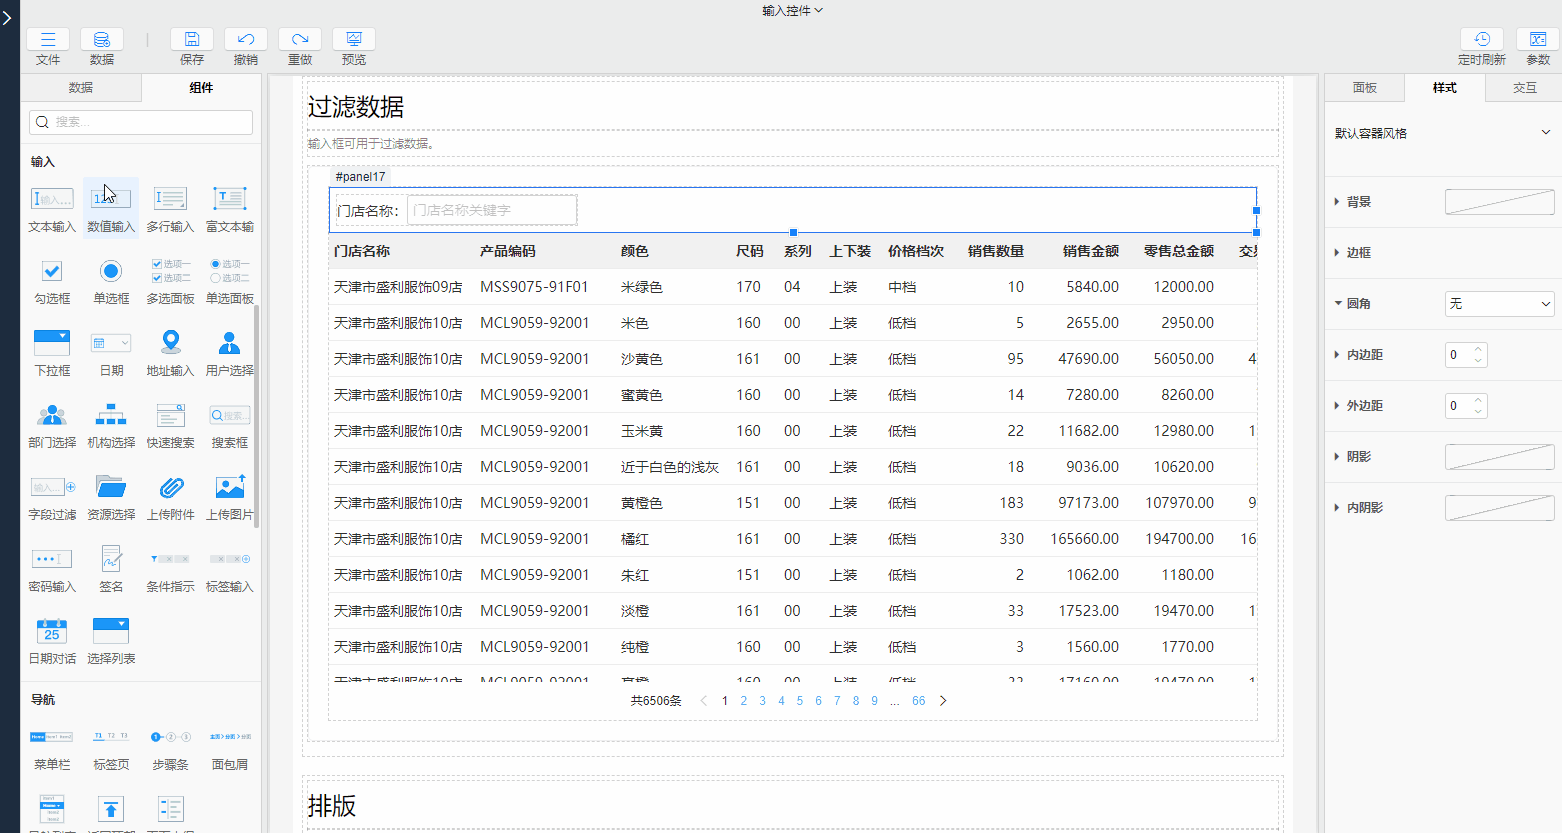Screen dimensions: 1562x833
Task: Click the Save (保存) toolbar icon
Action: 191,40
